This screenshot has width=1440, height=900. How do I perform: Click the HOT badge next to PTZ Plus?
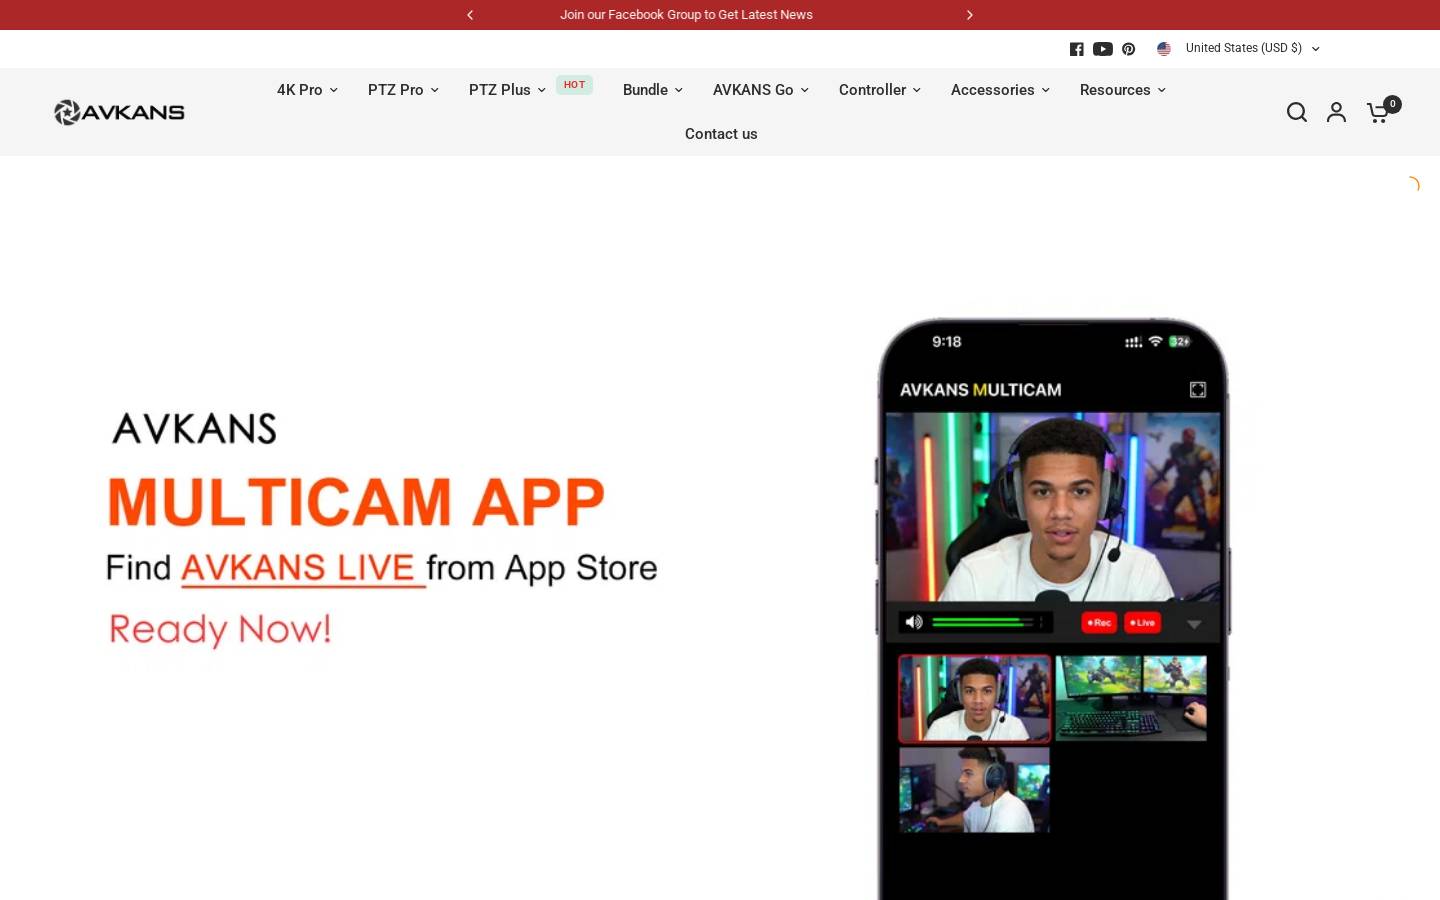click(x=574, y=85)
